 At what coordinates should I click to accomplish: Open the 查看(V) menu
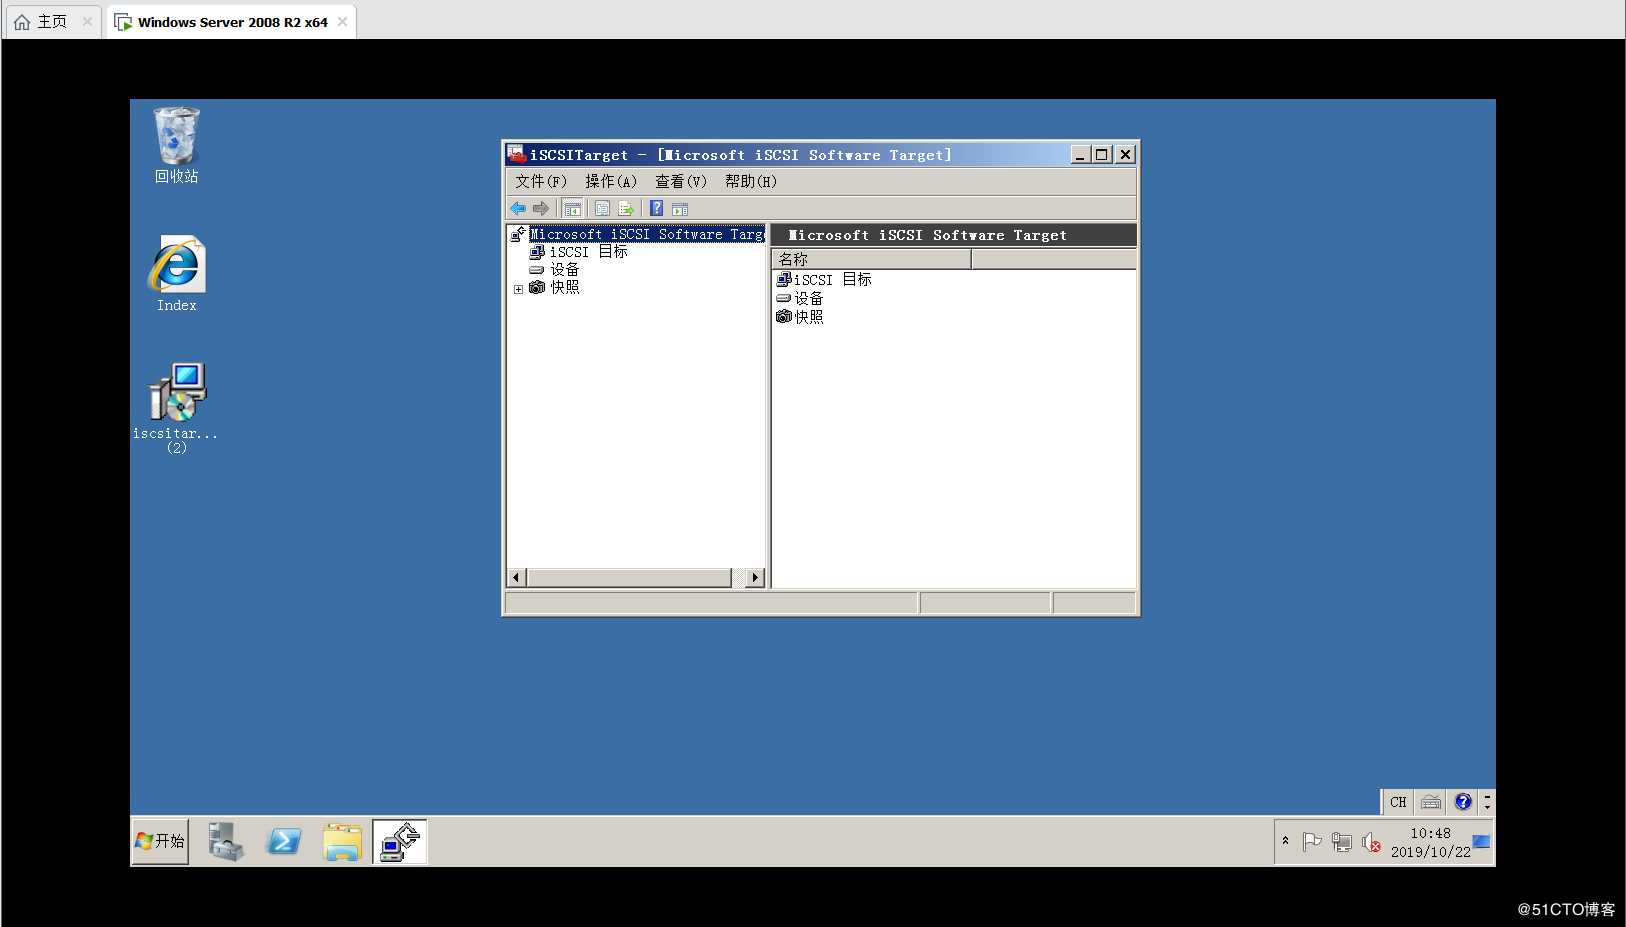681,181
